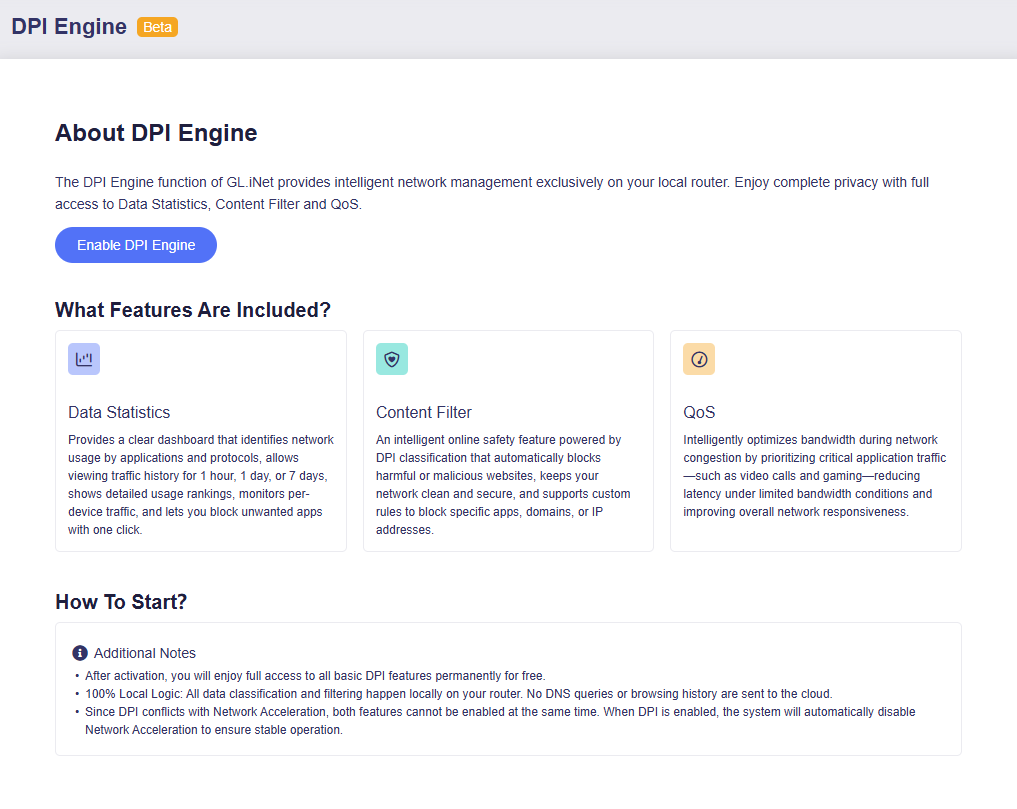
Task: Click the purple chart icon on the first card
Action: (x=84, y=358)
